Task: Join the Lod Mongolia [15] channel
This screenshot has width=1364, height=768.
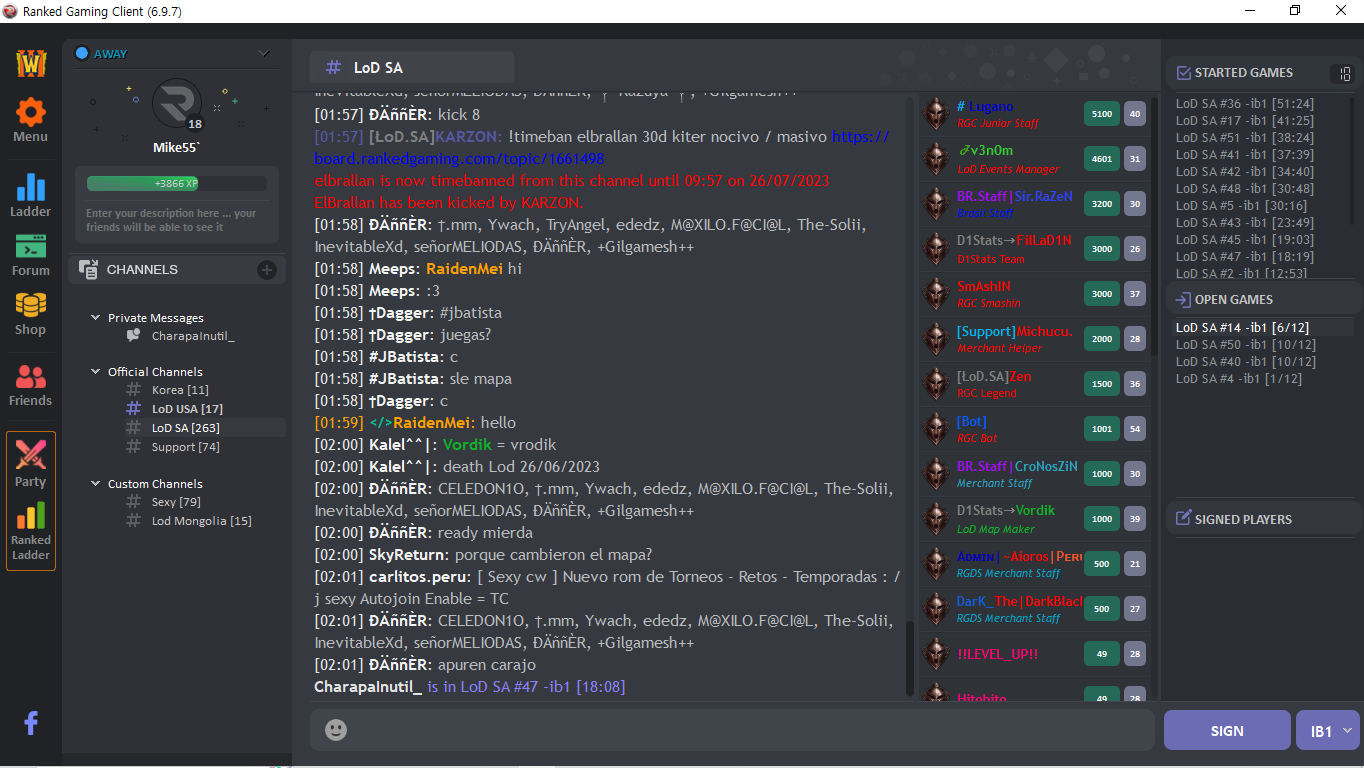Action: [202, 521]
